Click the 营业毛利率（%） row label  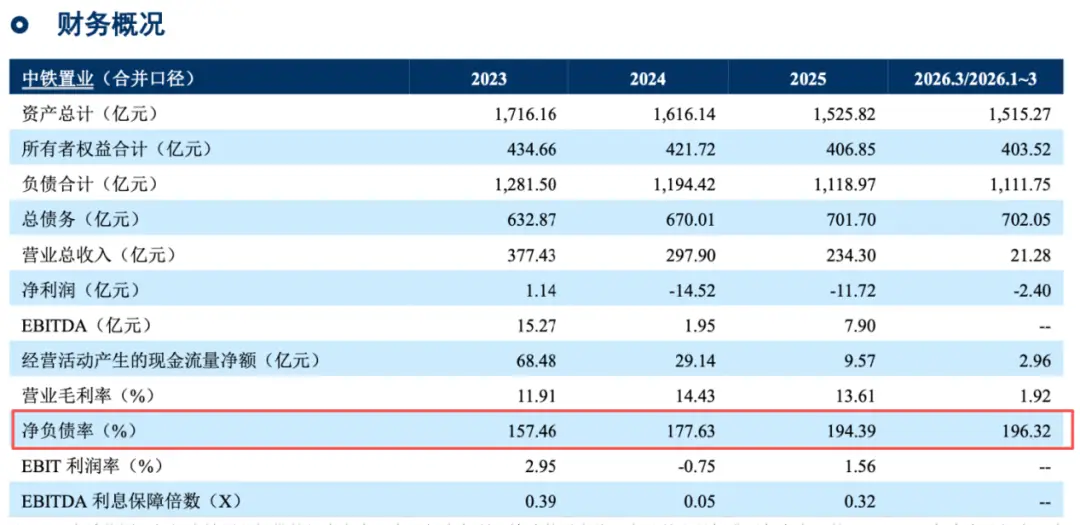point(88,395)
